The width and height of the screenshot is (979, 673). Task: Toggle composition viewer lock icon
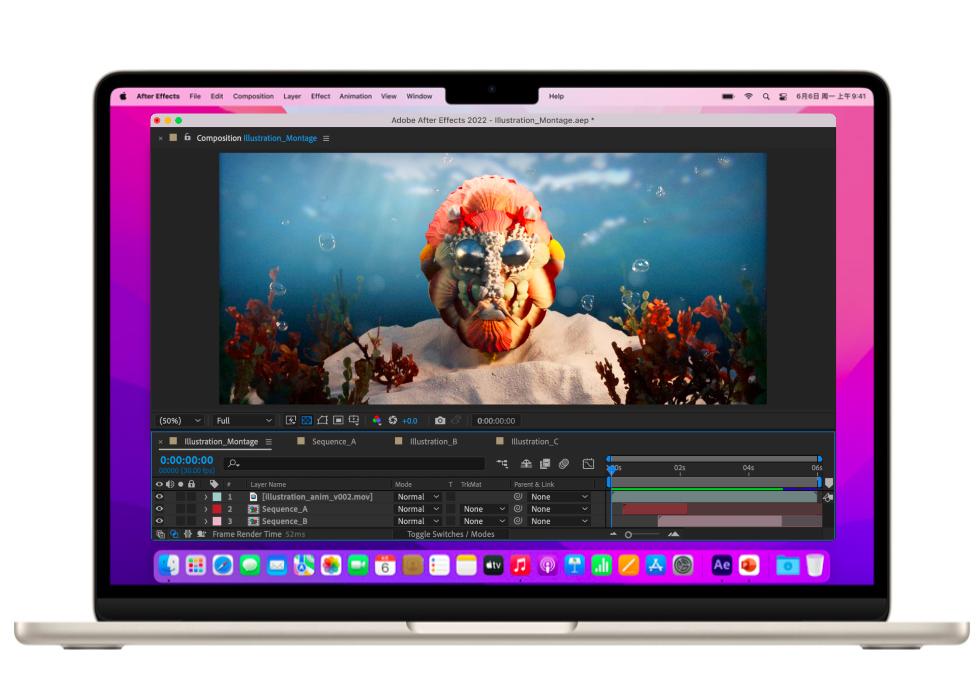(187, 137)
